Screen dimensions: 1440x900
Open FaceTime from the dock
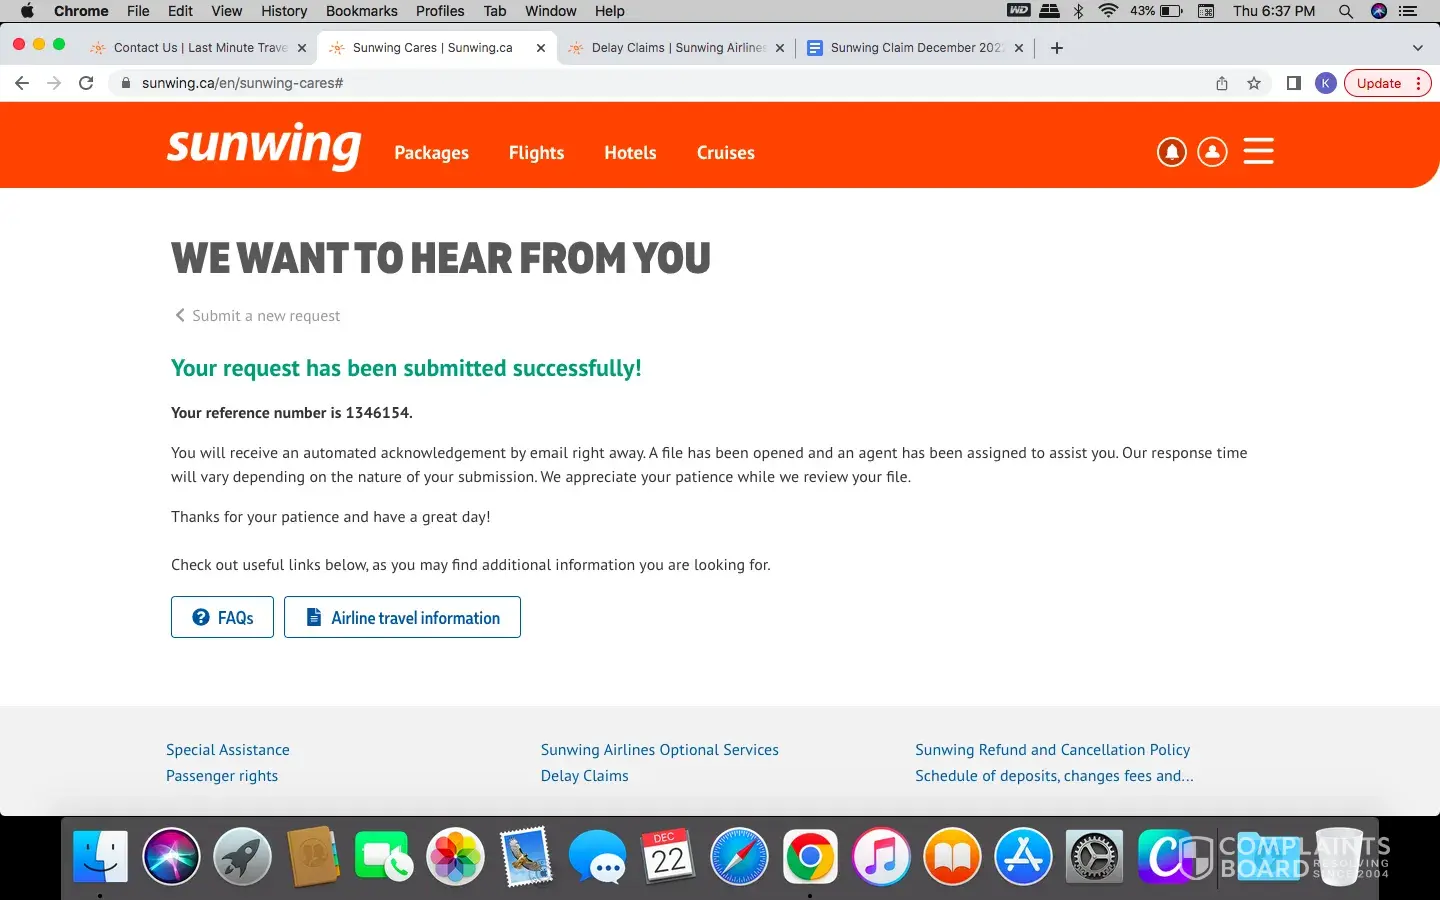click(384, 857)
